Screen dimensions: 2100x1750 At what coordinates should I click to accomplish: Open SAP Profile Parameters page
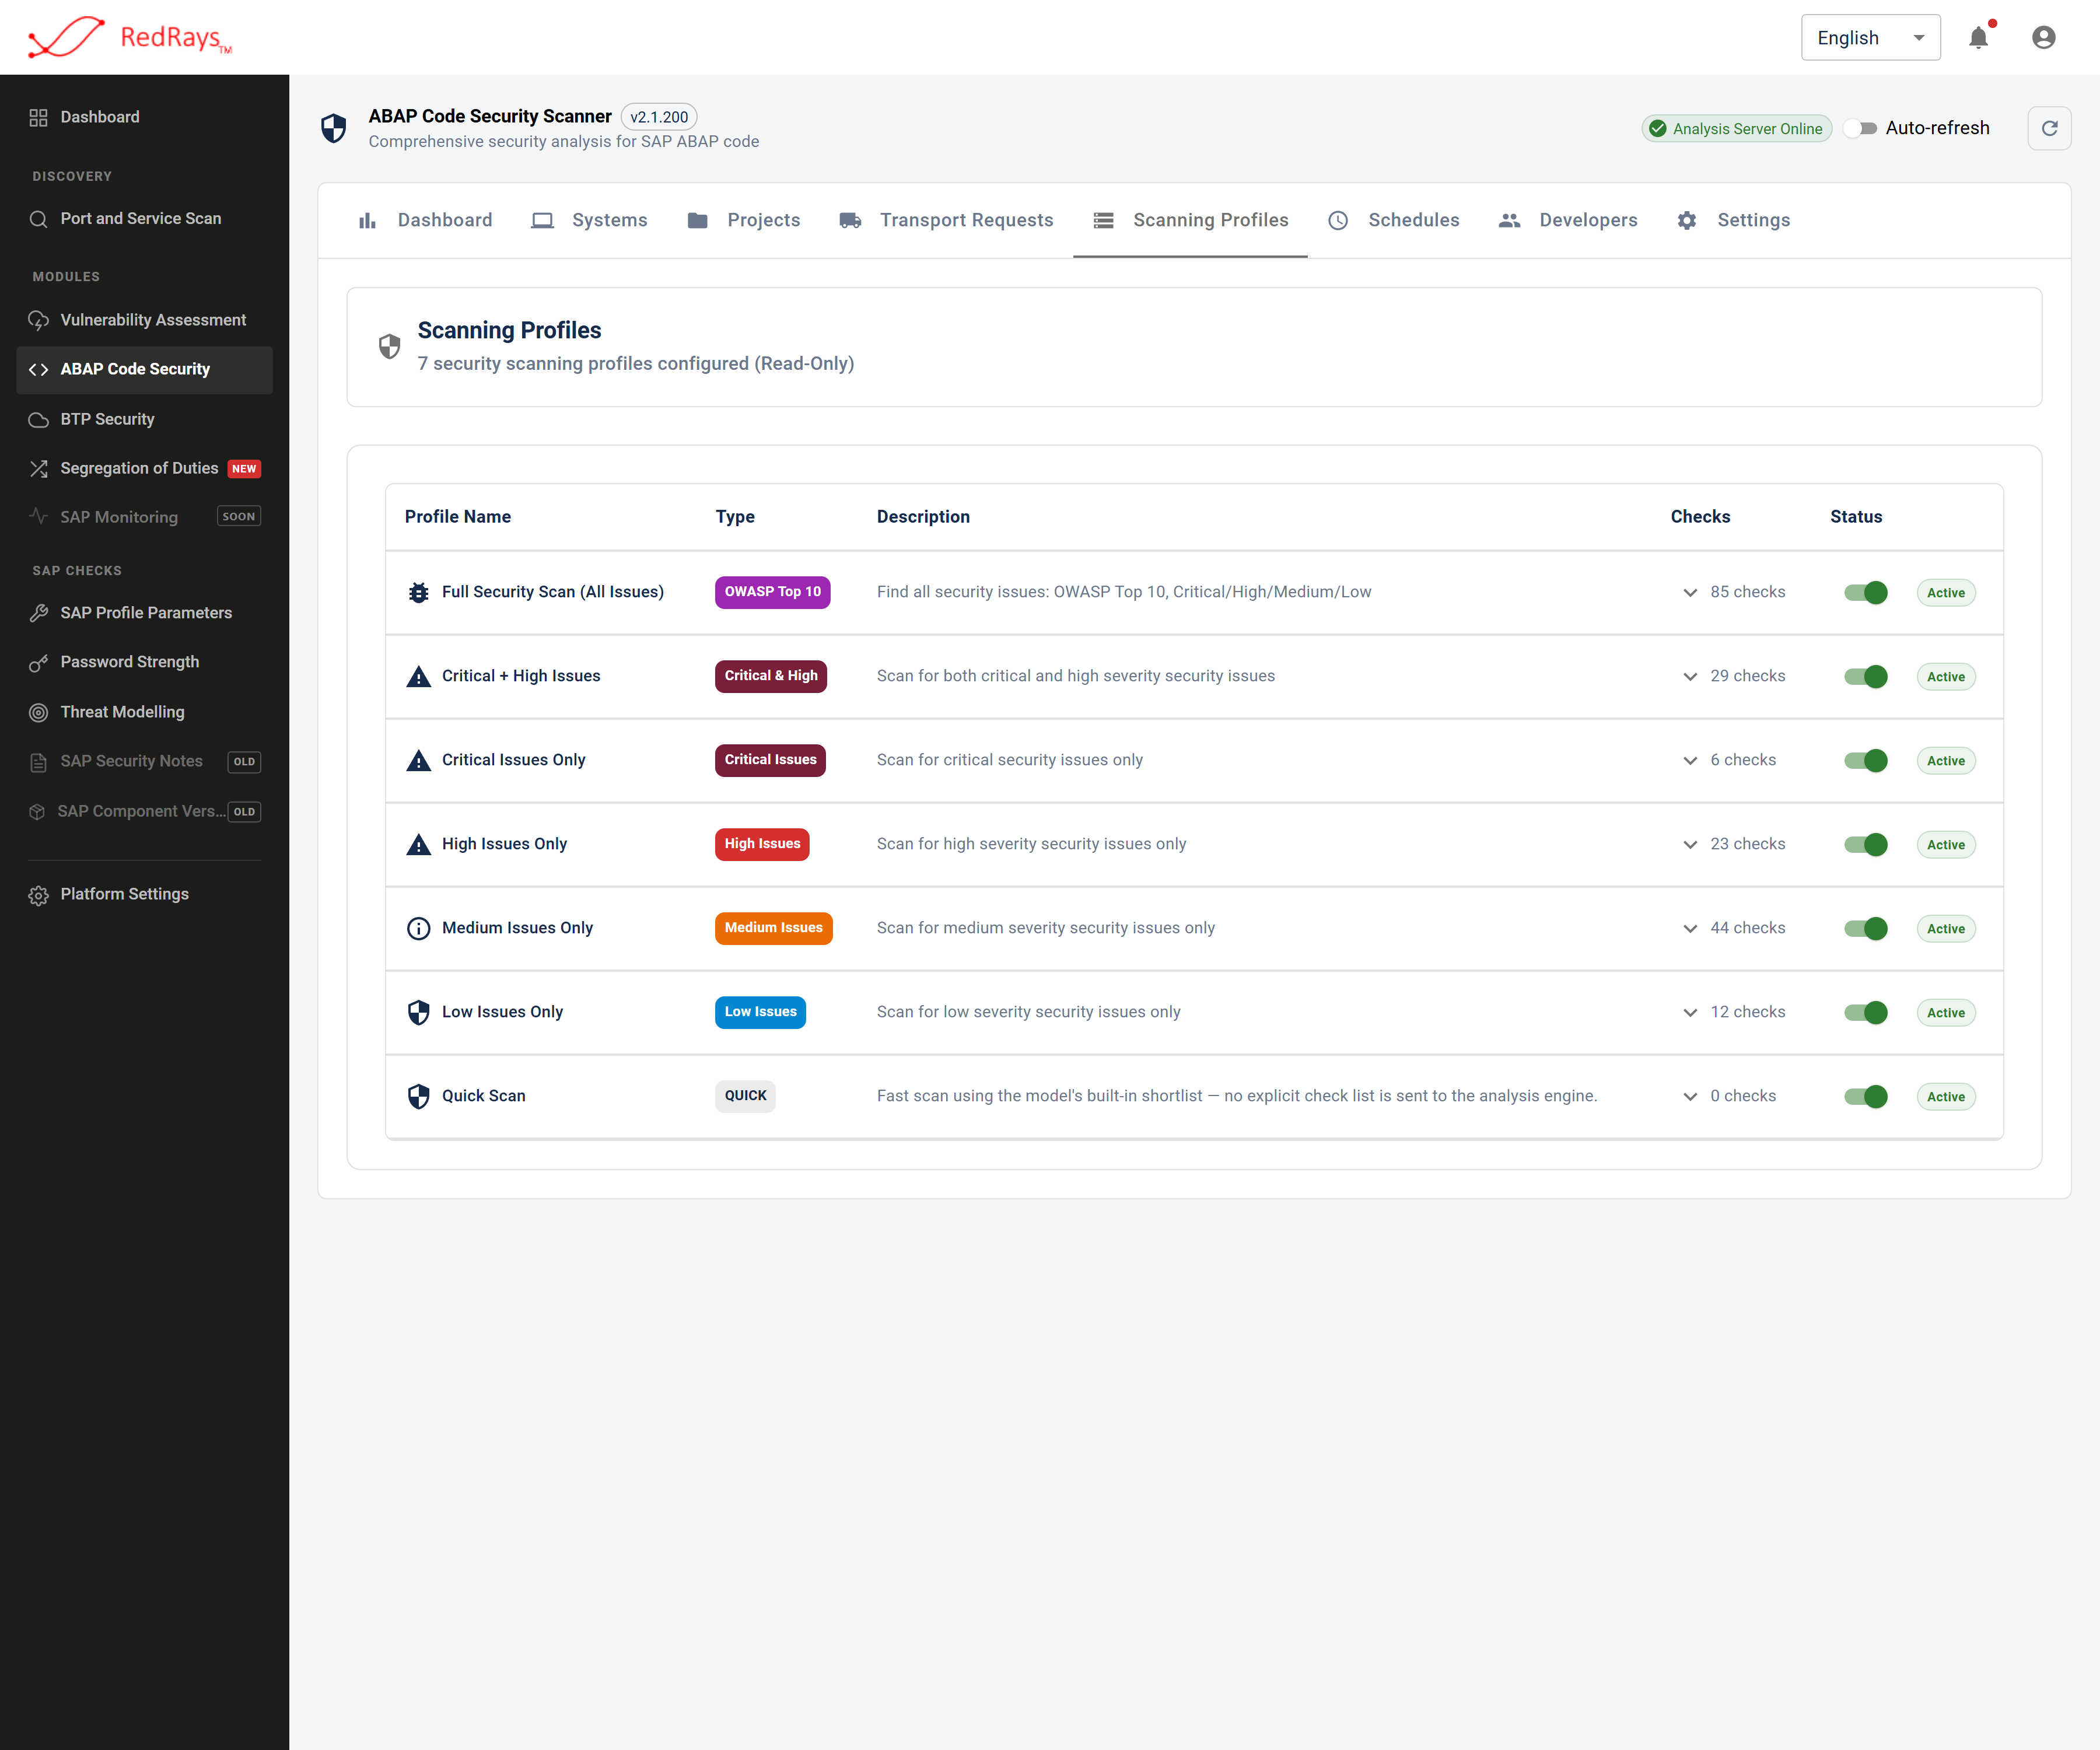[145, 613]
